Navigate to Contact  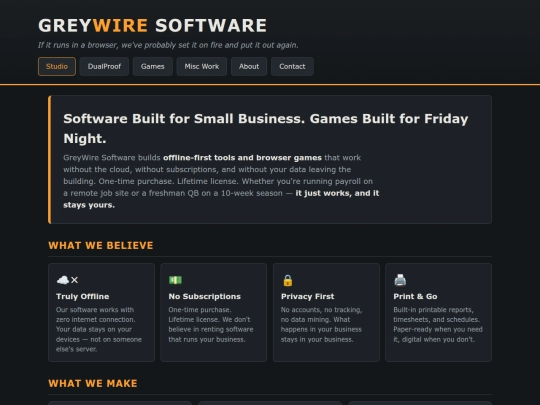pos(292,66)
